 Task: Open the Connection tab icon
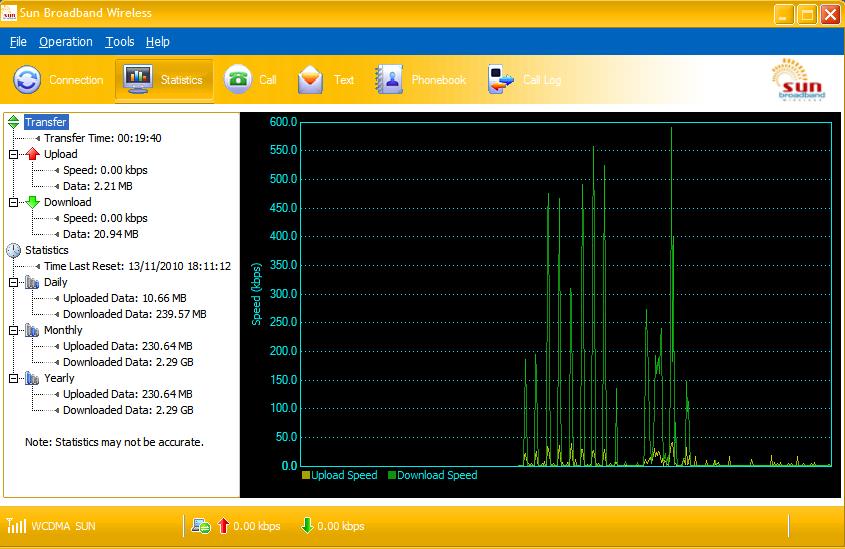tap(27, 80)
